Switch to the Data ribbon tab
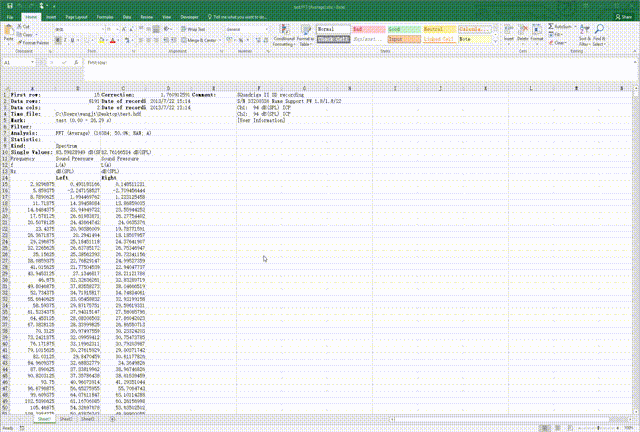This screenshot has height=432, width=640. coord(127,17)
